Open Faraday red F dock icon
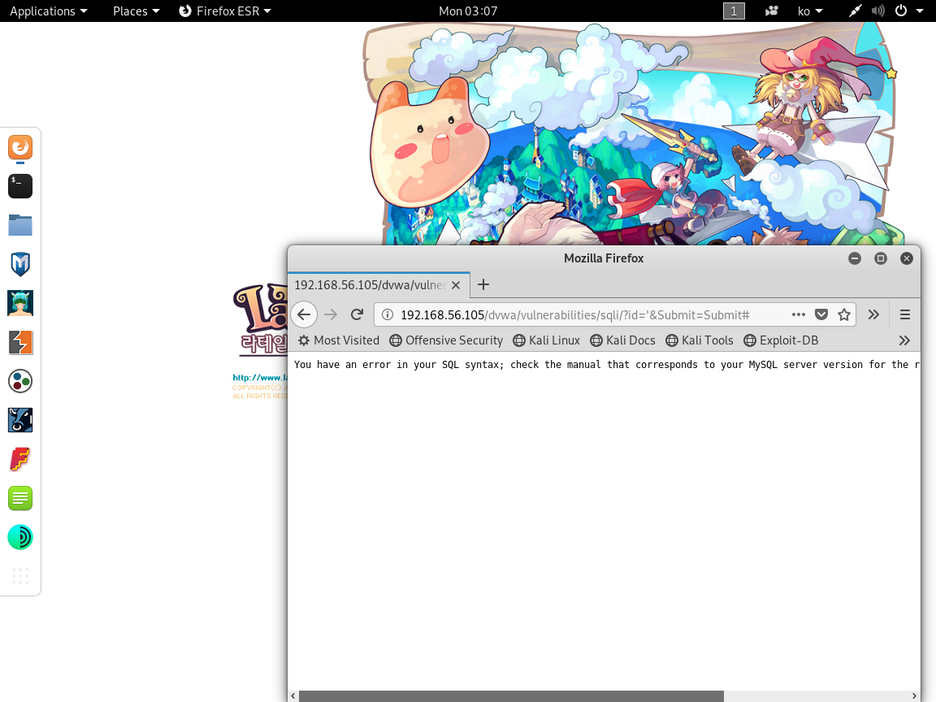936x702 pixels. pos(20,460)
